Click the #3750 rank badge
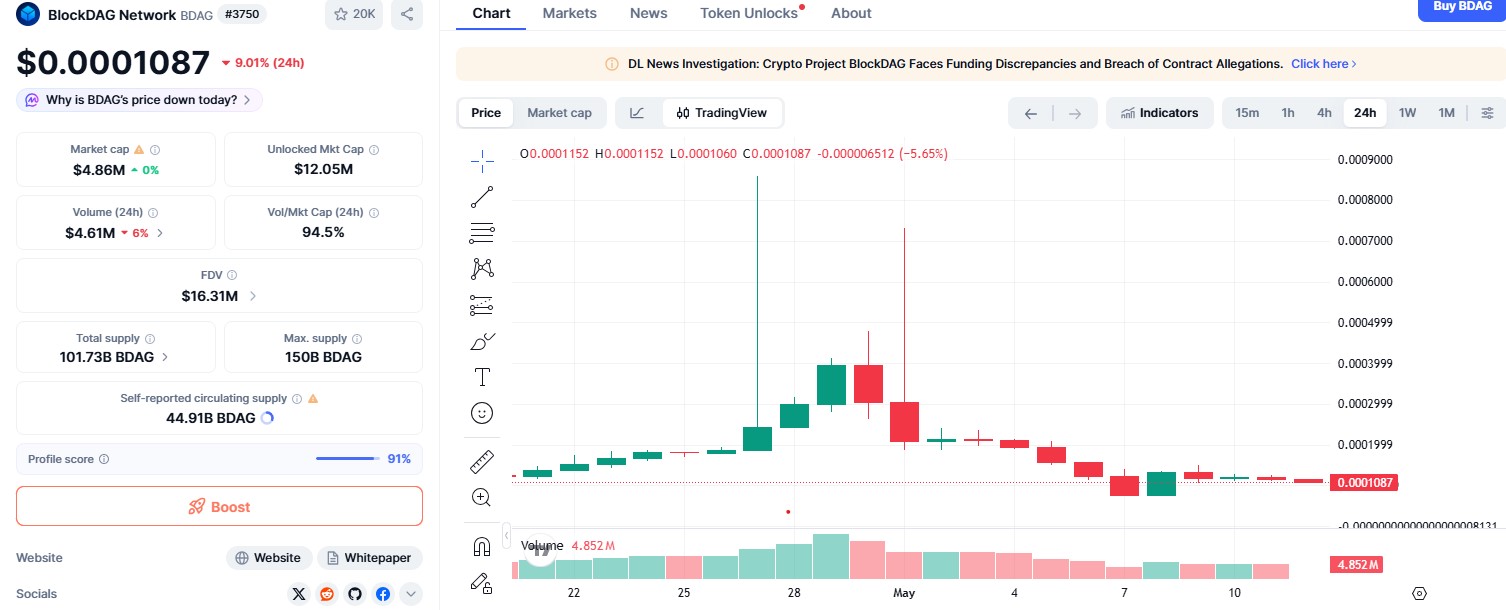This screenshot has height=610, width=1506. (x=242, y=14)
